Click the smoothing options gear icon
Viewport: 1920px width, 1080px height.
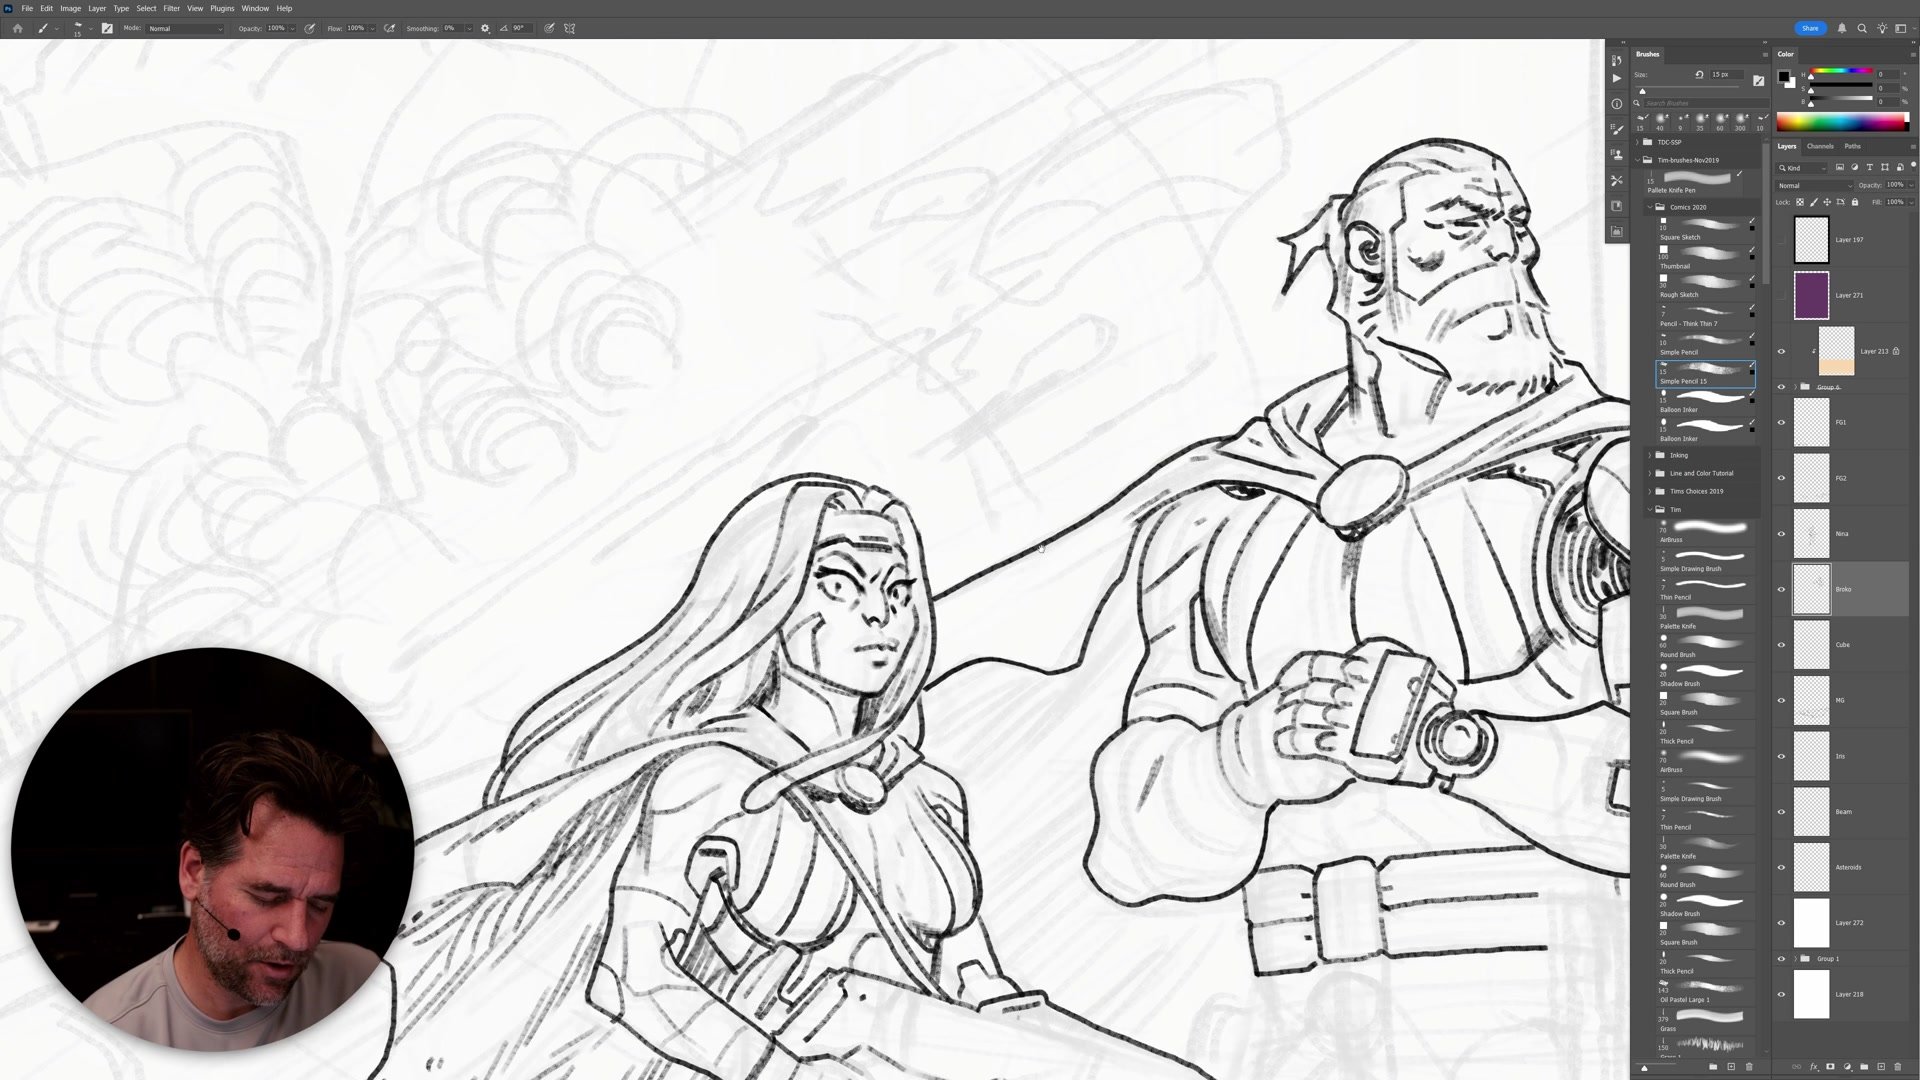[x=485, y=28]
